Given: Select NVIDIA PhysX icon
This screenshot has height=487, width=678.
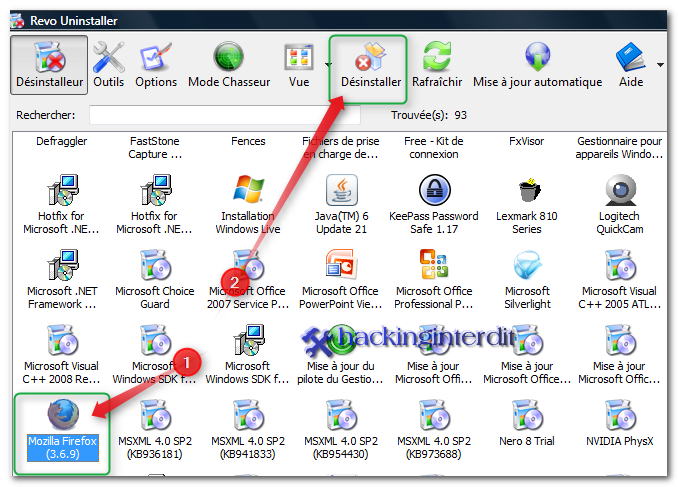Looking at the screenshot, I should [x=621, y=415].
